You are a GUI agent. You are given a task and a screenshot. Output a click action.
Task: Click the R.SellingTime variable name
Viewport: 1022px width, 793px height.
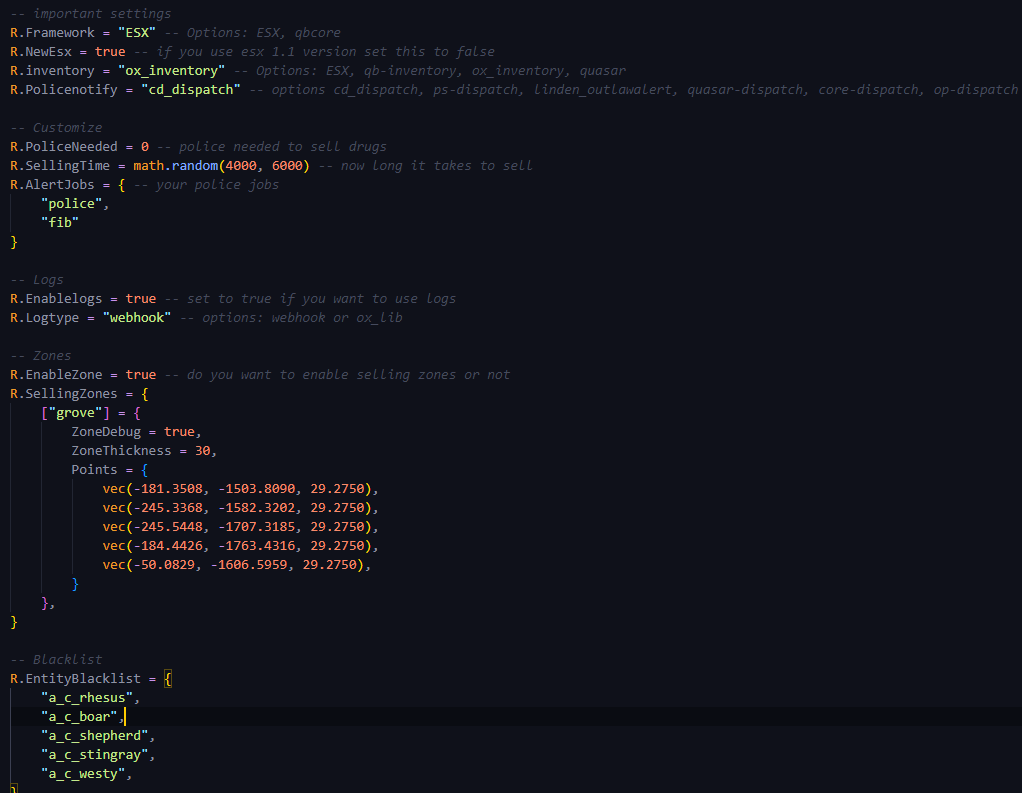point(60,166)
